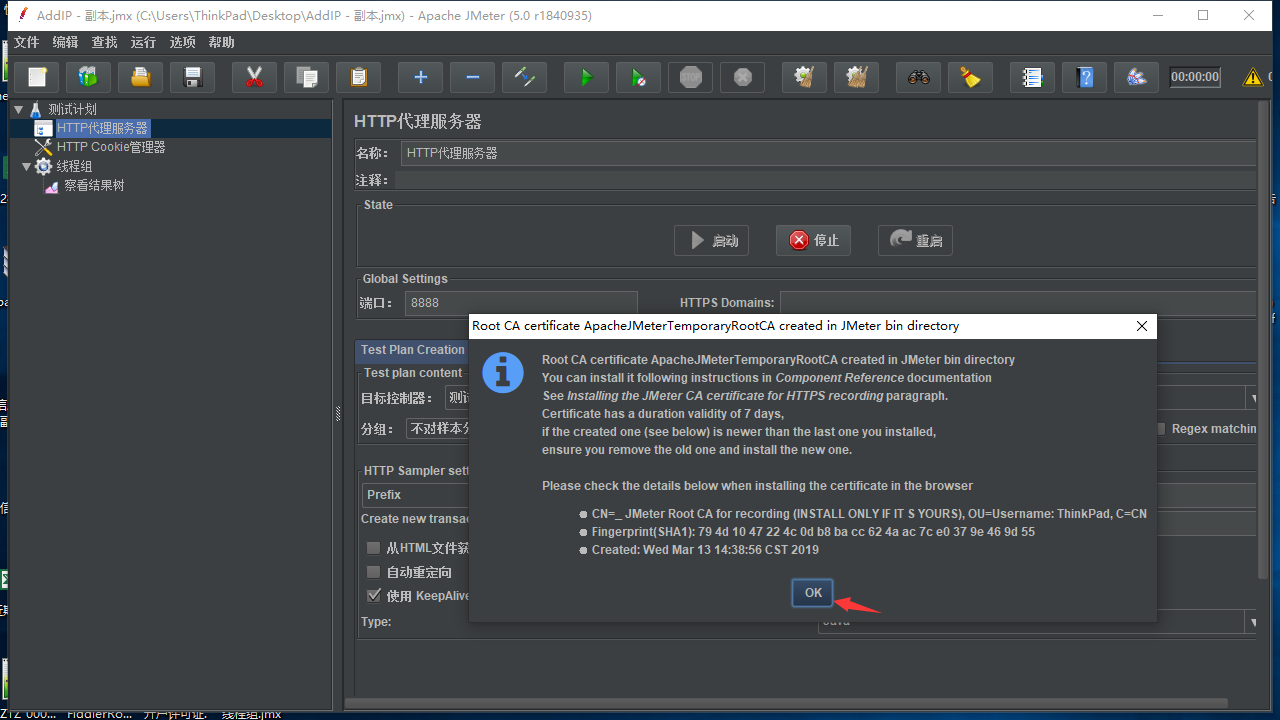Copy the selected node using copy icon

[x=306, y=77]
